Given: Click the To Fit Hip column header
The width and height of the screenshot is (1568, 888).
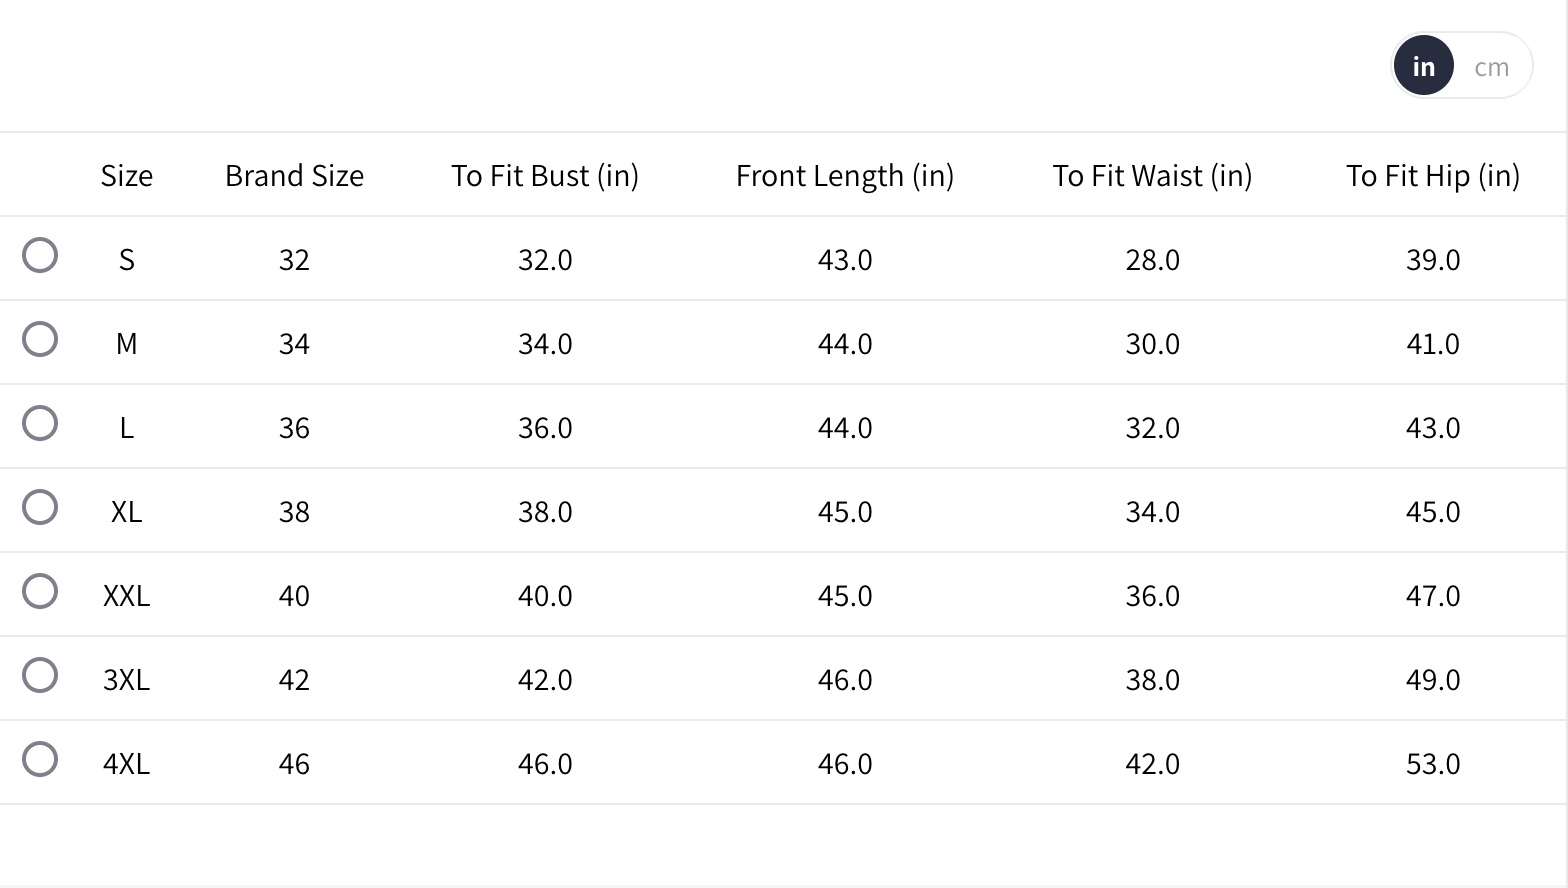Looking at the screenshot, I should (x=1432, y=176).
